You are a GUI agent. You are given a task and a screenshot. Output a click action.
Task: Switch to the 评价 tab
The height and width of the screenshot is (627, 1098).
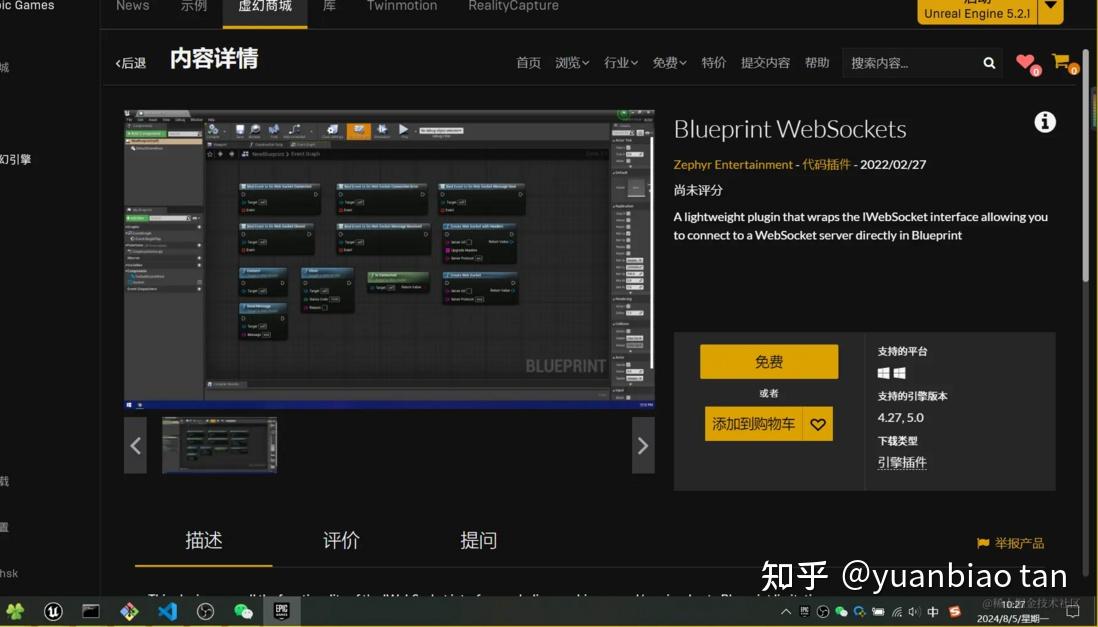point(340,540)
